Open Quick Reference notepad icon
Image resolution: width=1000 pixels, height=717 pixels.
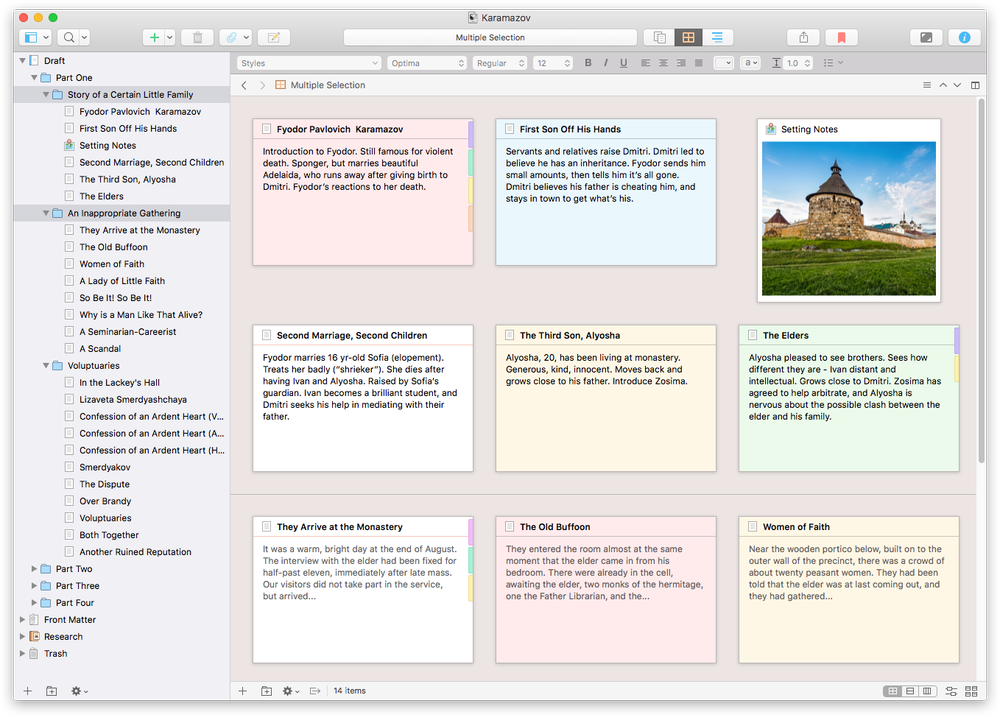[x=274, y=38]
